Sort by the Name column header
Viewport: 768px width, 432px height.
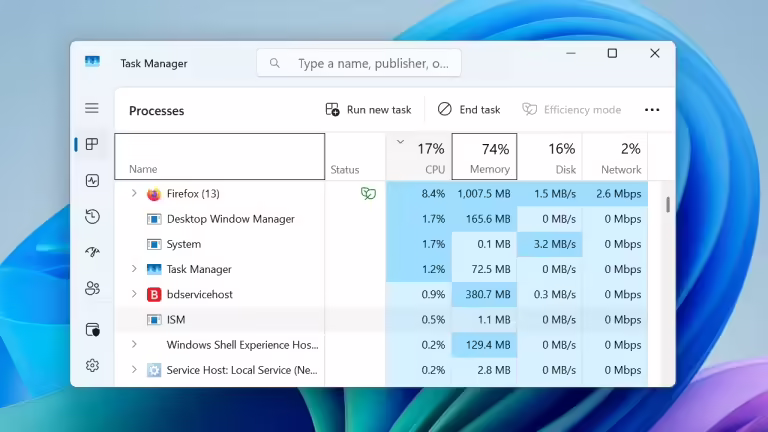click(x=219, y=156)
